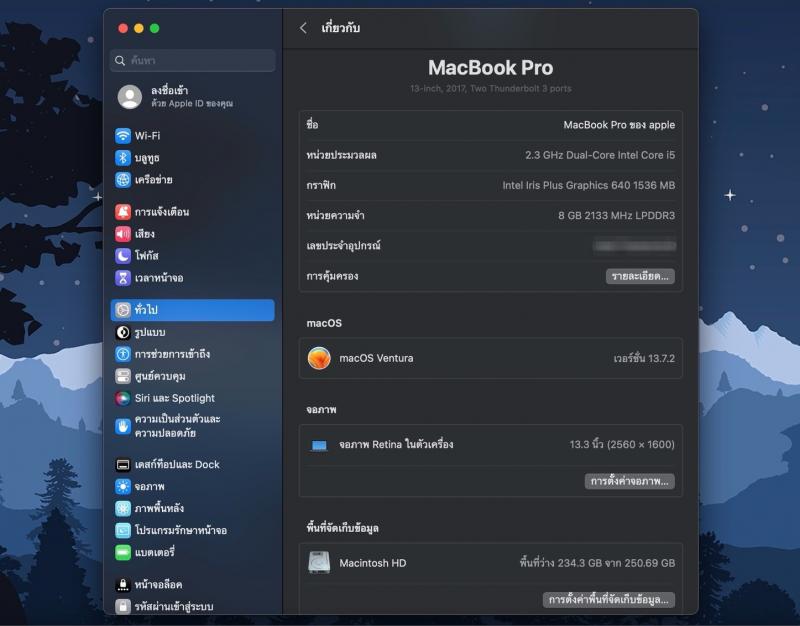Click the computer name 'MacBook Pro ของ apple'
This screenshot has height=626, width=800.
[619, 125]
